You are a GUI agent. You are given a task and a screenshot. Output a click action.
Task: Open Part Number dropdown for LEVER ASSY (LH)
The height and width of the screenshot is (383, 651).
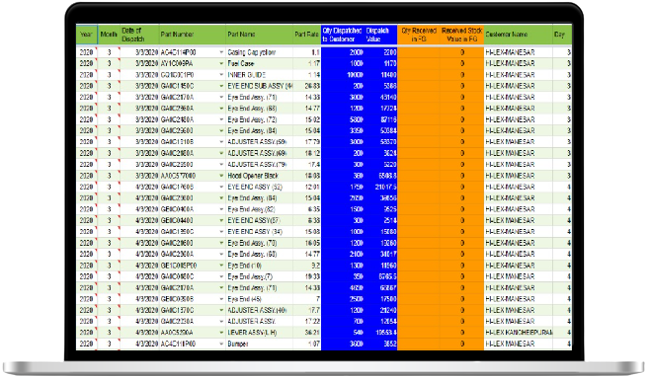pos(221,333)
